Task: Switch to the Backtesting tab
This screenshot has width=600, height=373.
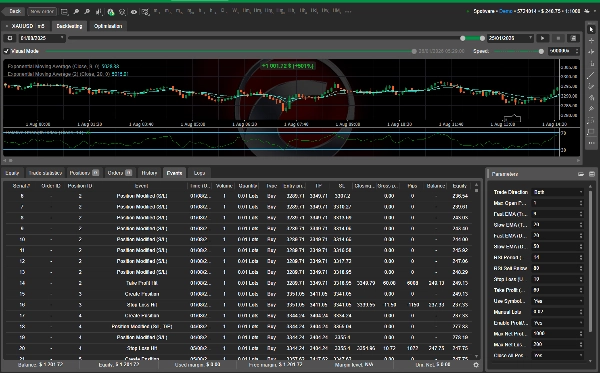Action: click(69, 26)
